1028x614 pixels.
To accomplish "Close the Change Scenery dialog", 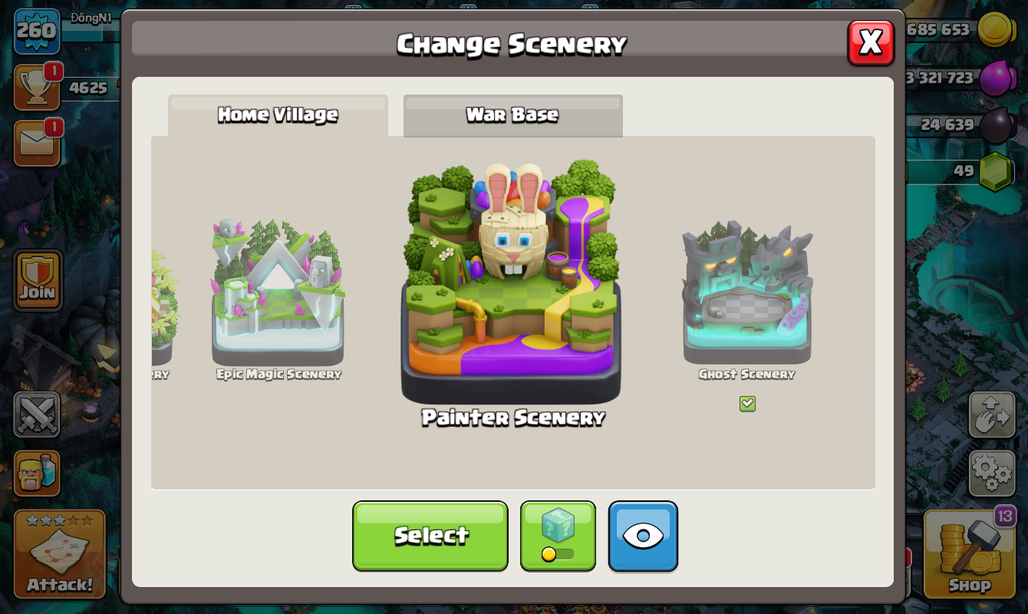I will (871, 43).
